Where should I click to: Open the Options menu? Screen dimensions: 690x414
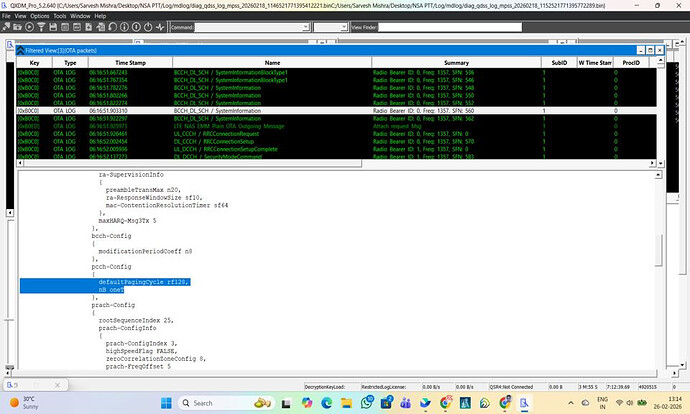click(40, 16)
